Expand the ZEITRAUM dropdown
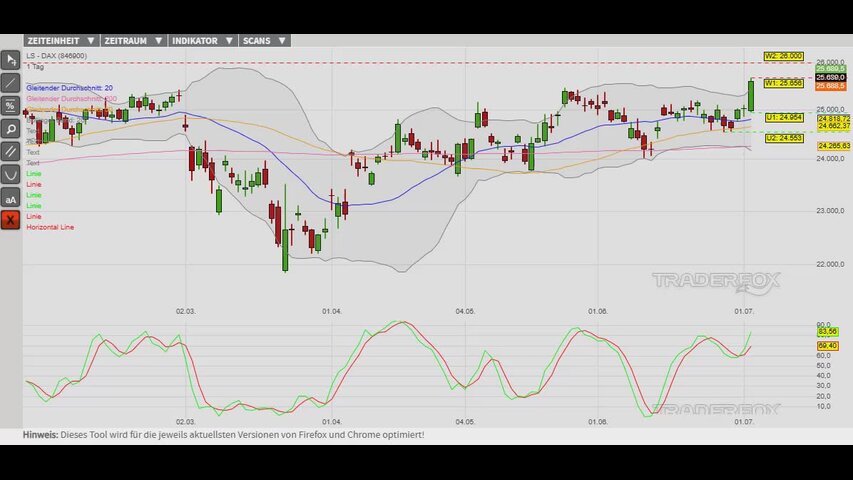This screenshot has height=480, width=853. 133,41
